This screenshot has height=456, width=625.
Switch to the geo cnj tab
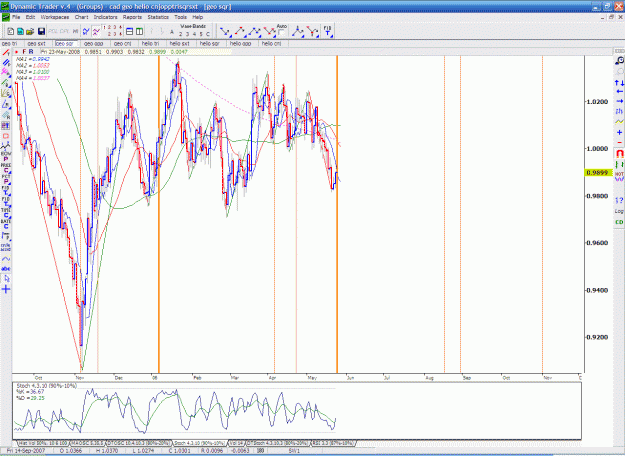[122, 43]
